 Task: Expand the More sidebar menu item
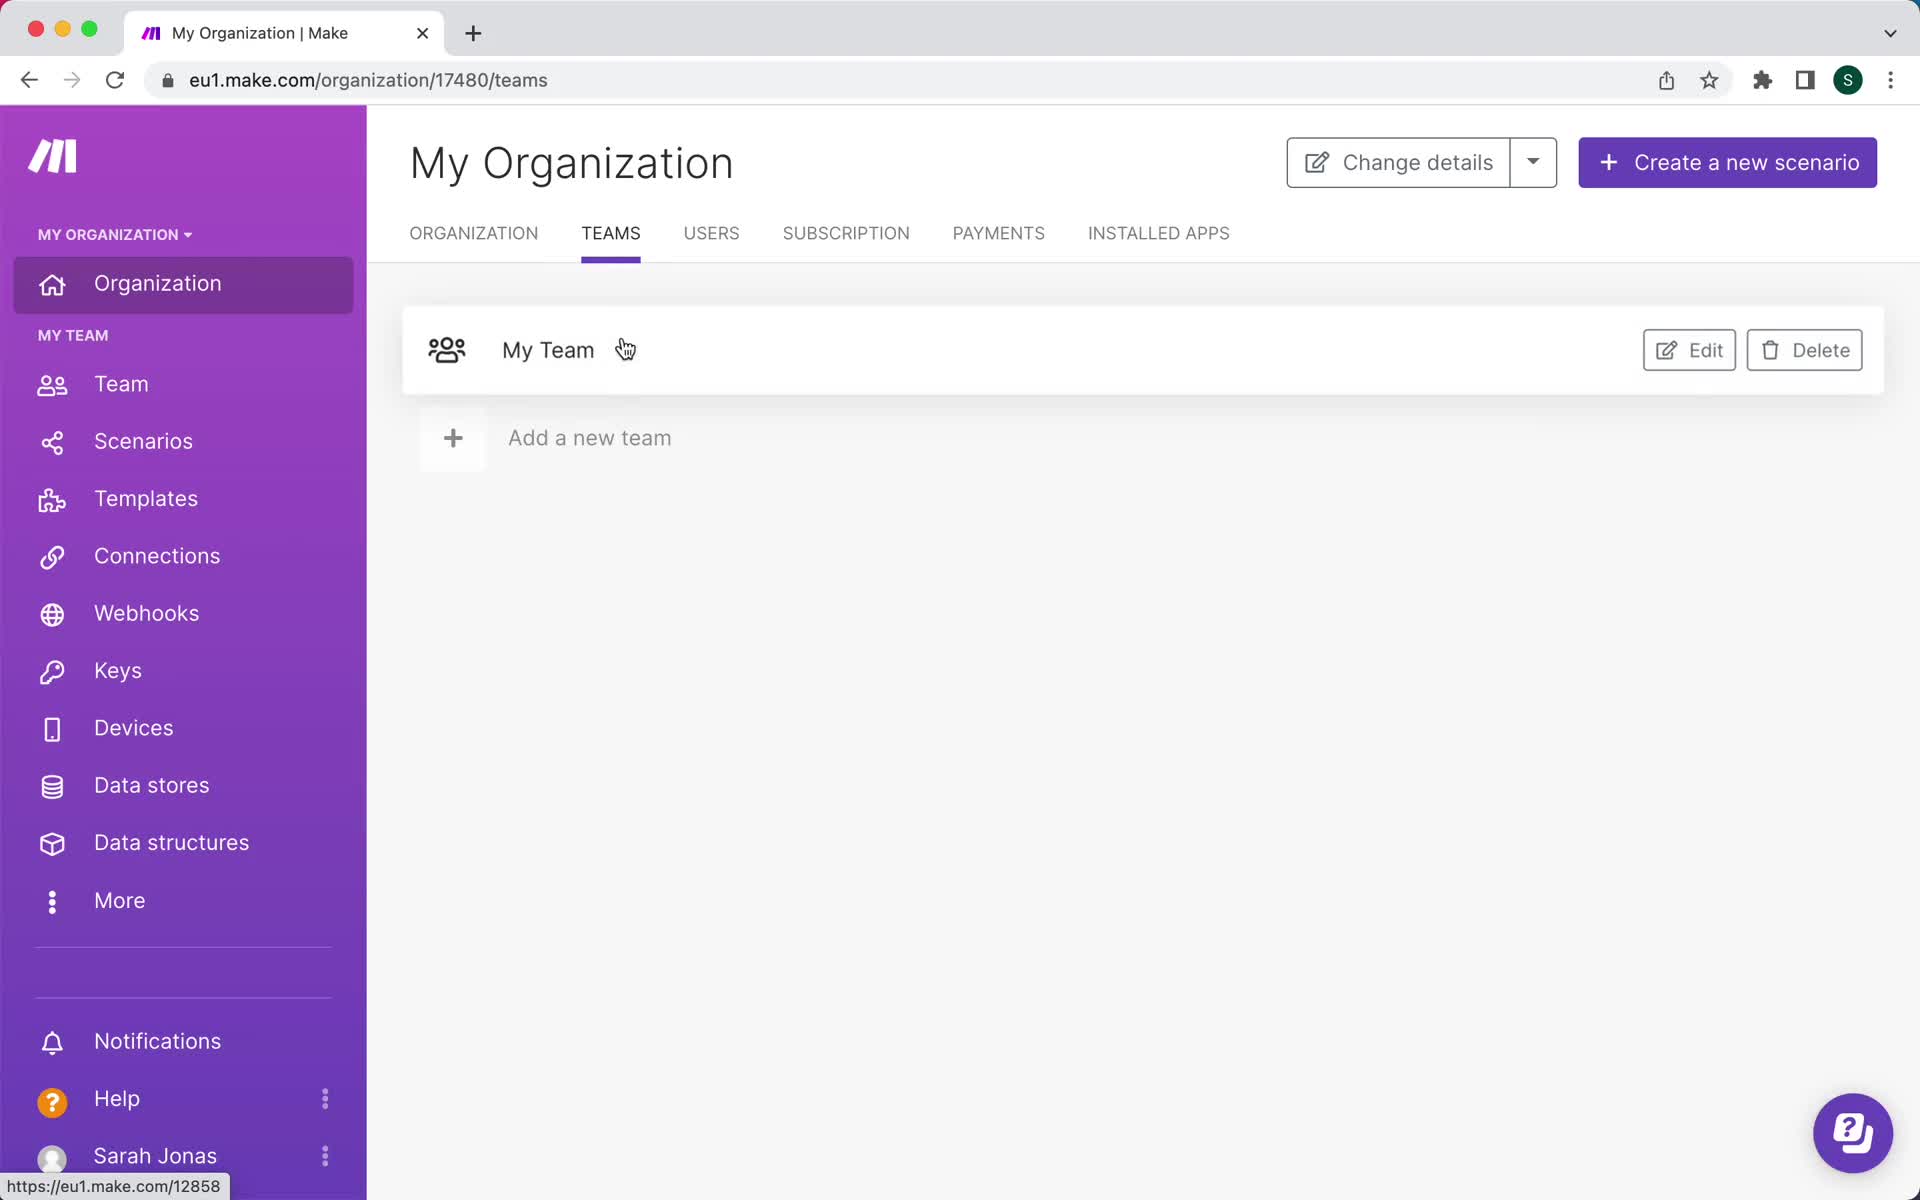coord(119,900)
